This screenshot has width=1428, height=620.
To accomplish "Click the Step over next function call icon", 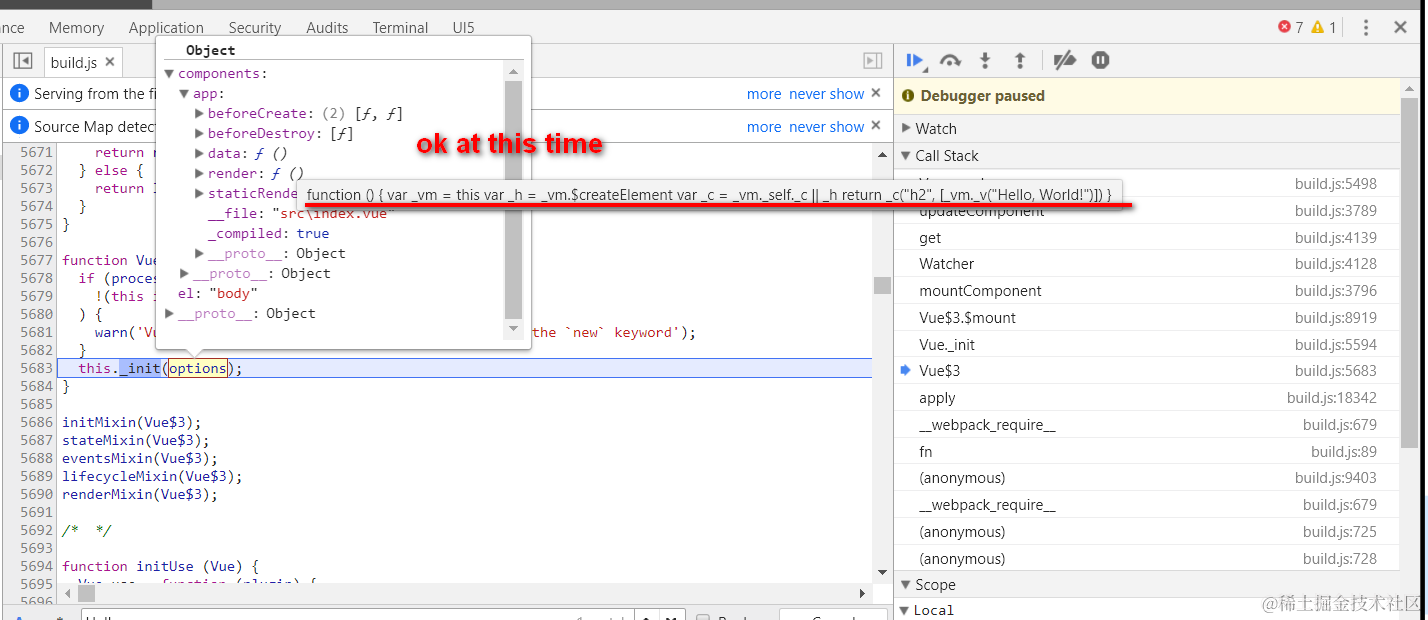I will point(950,60).
